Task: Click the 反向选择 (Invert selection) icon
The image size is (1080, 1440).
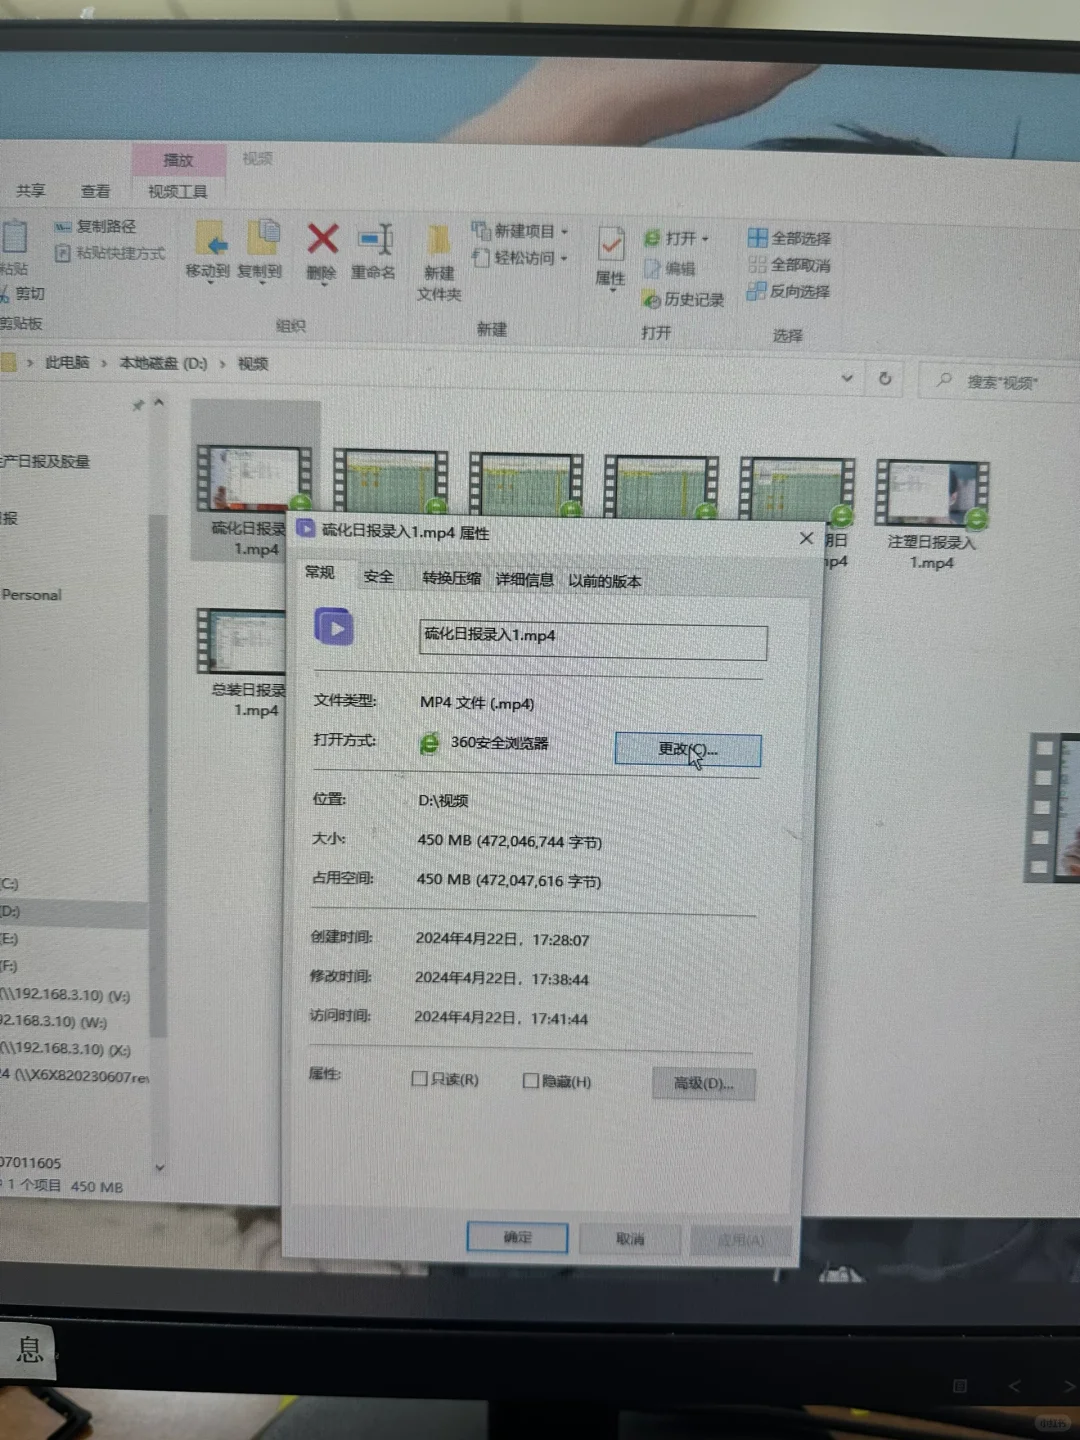Action: [x=790, y=292]
